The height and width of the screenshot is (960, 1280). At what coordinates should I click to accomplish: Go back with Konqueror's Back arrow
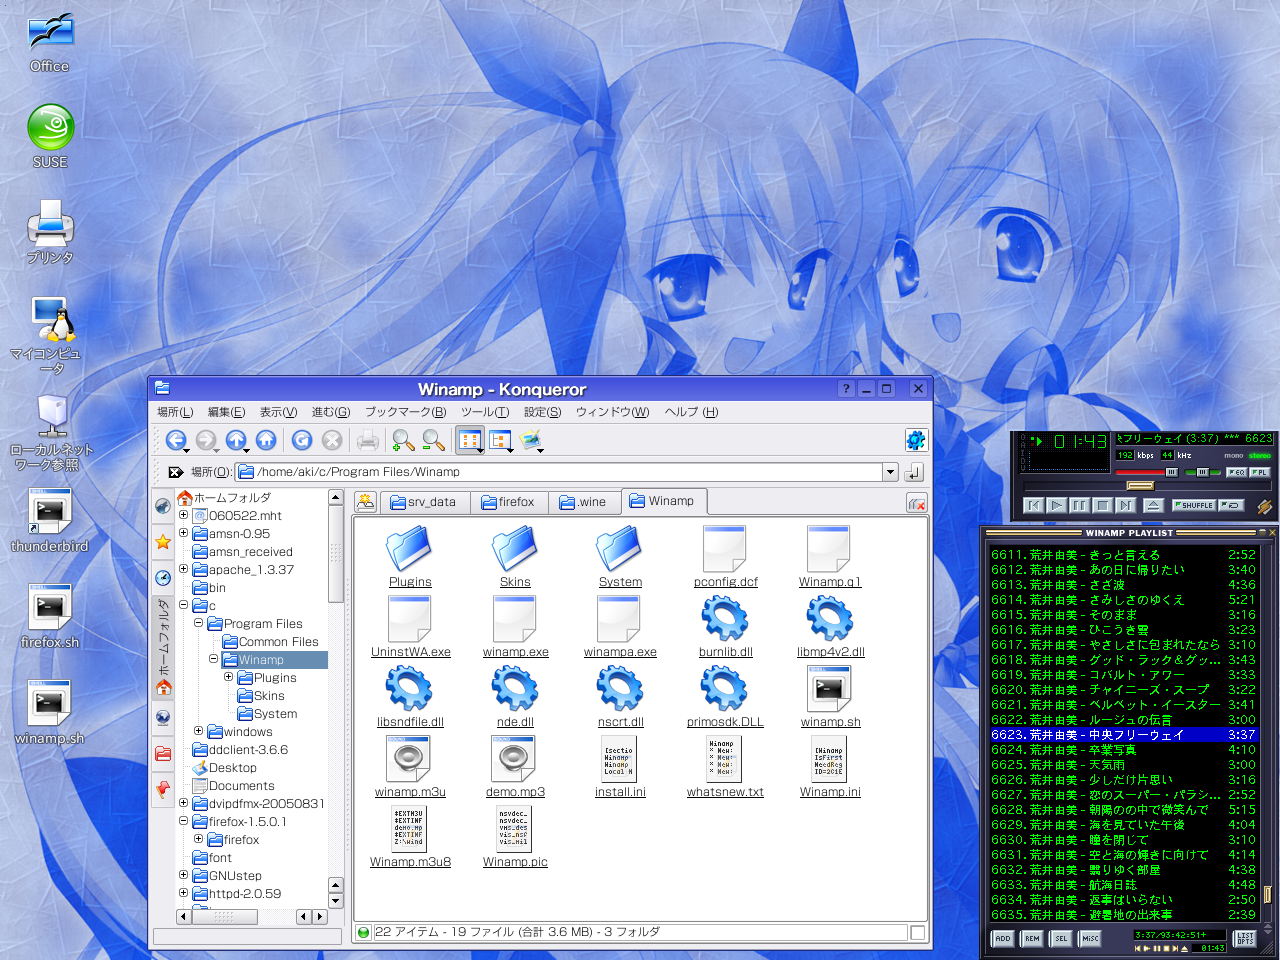click(x=177, y=440)
